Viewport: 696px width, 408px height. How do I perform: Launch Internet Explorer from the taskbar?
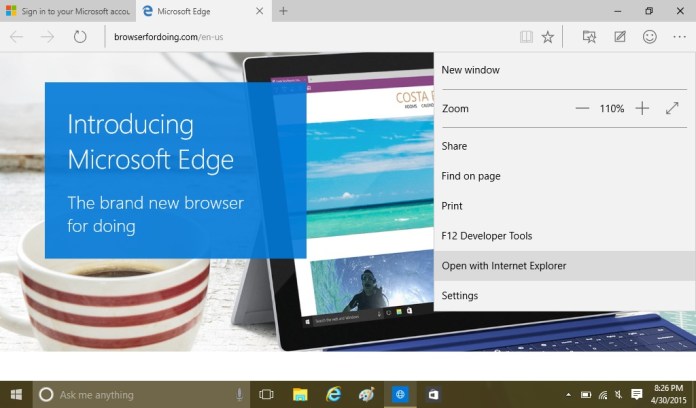(x=333, y=394)
